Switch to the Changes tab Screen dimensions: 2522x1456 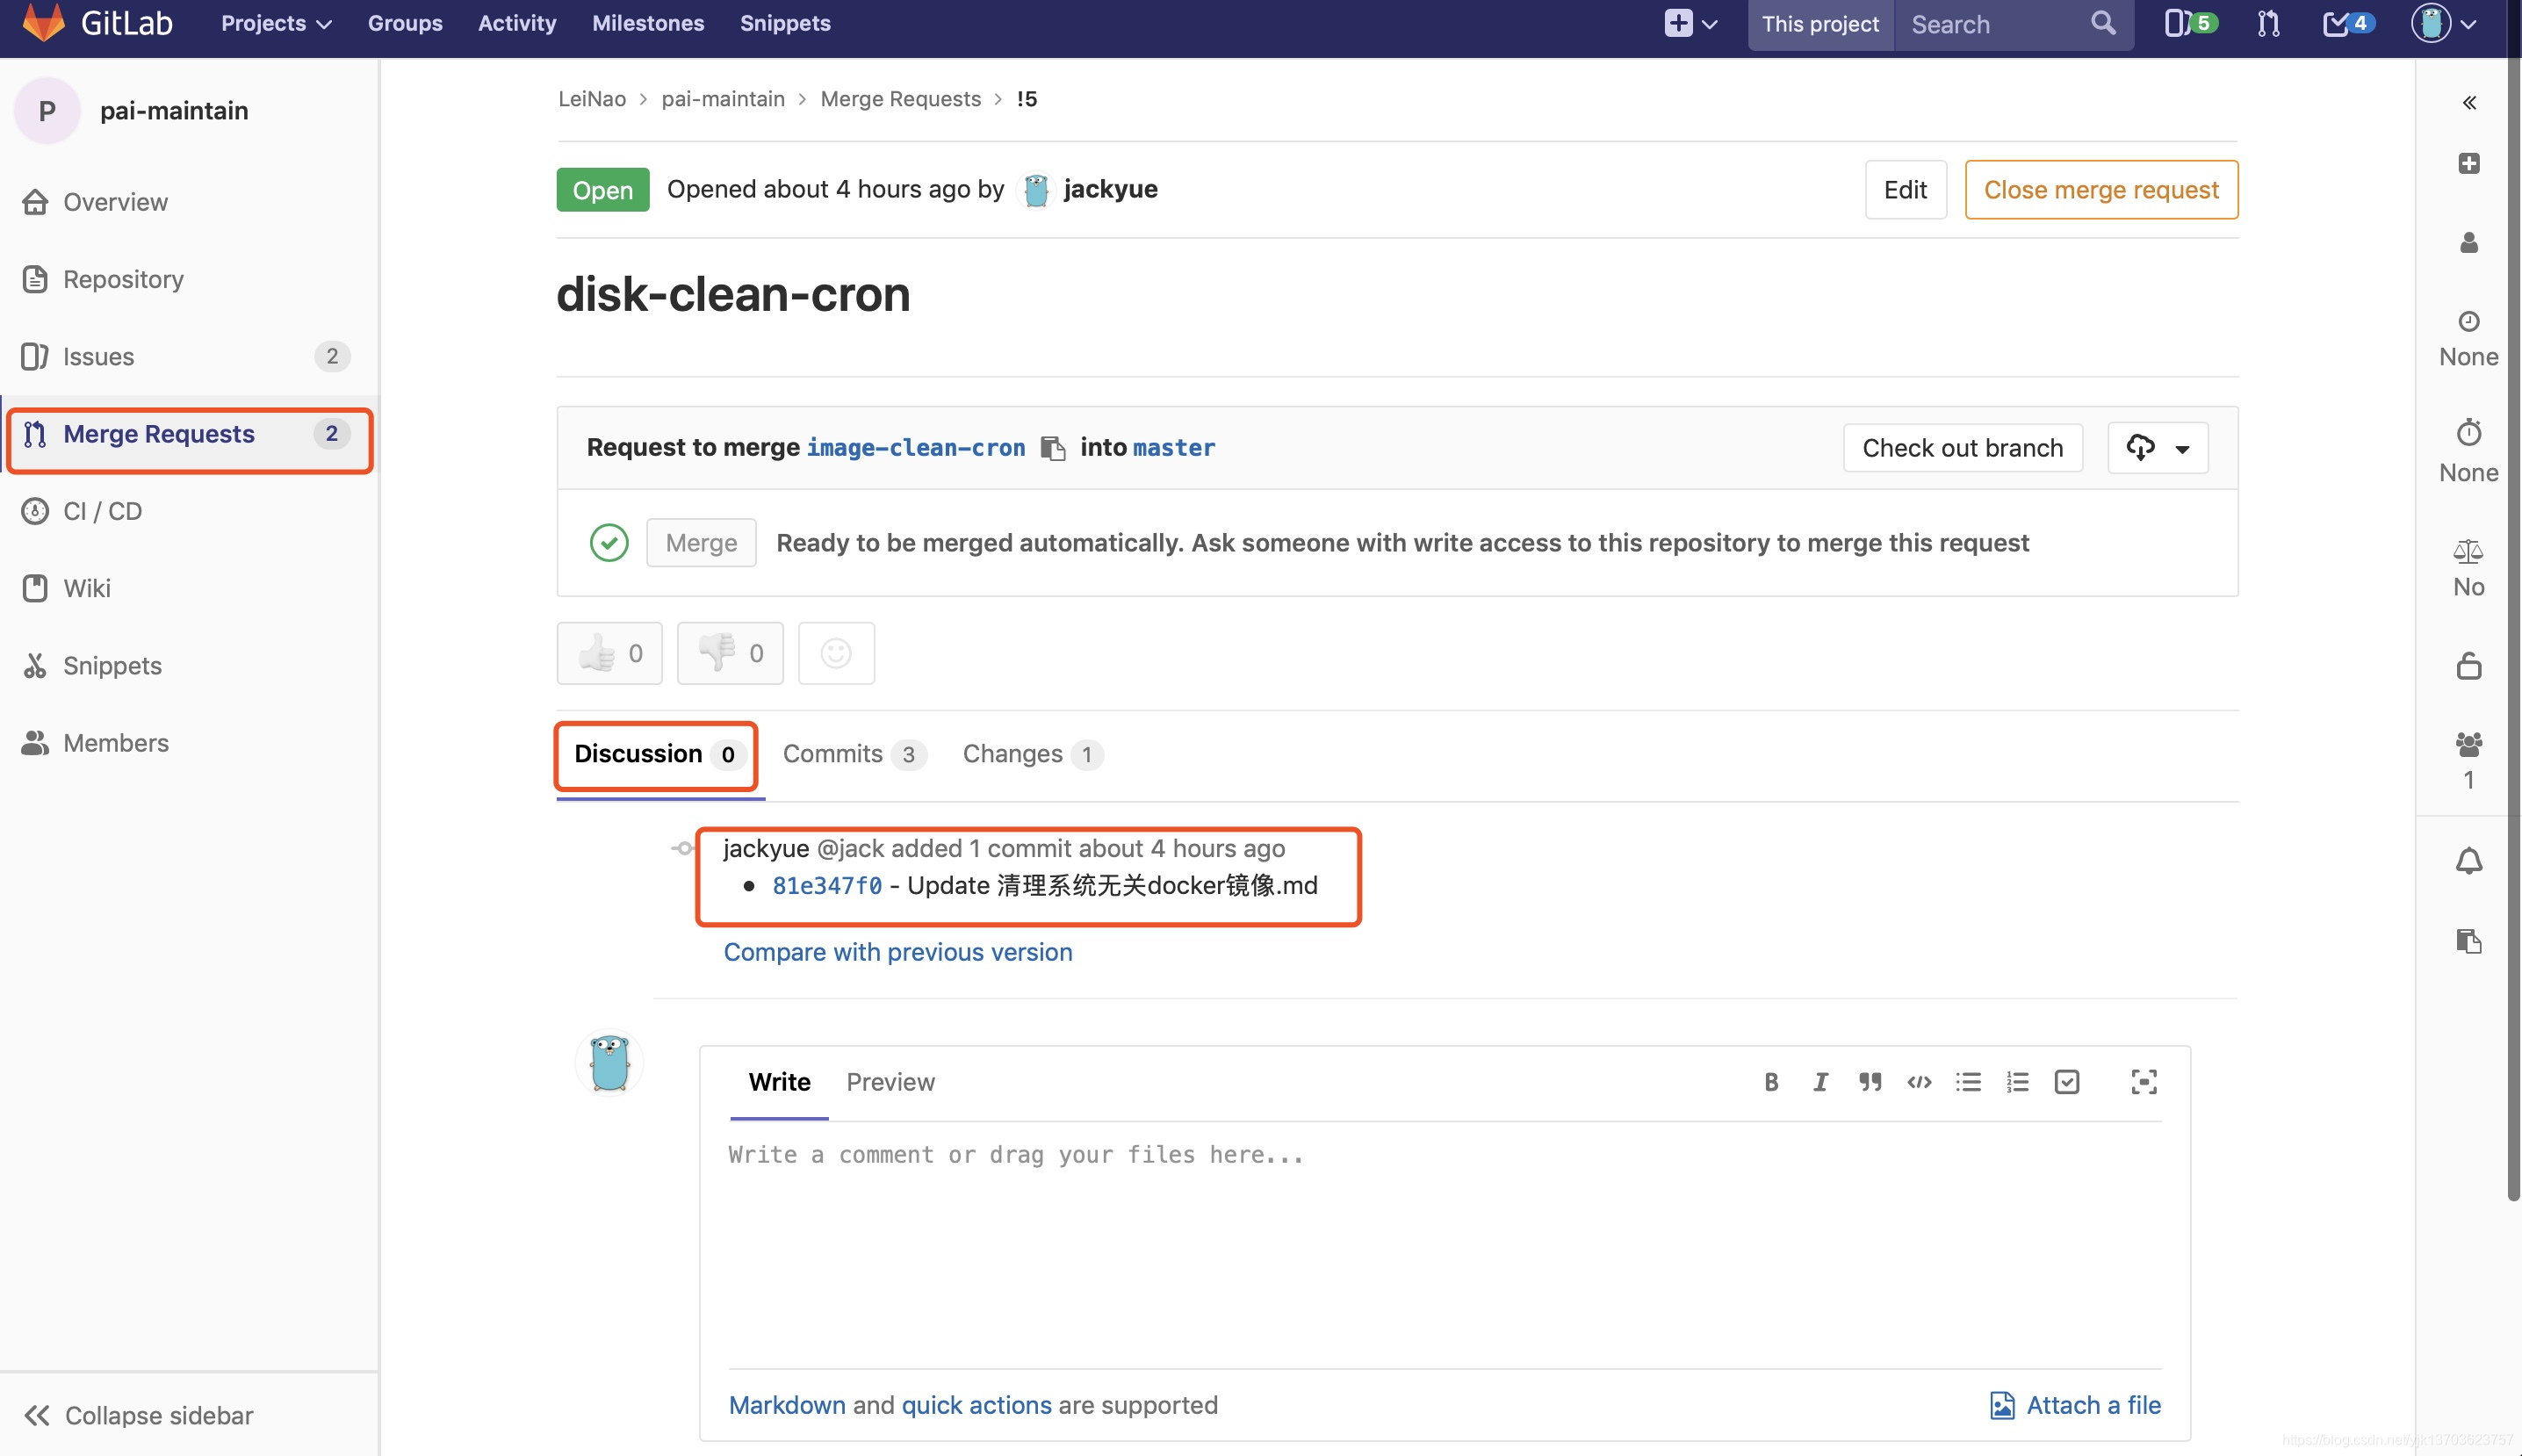click(1032, 755)
